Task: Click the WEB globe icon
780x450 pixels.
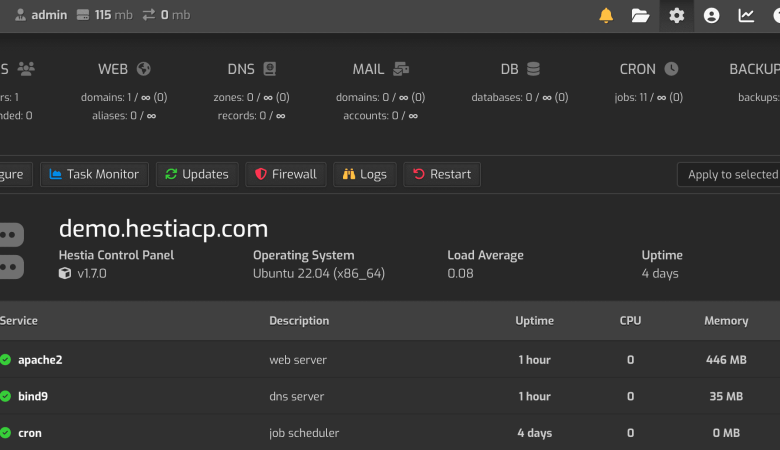Action: (144, 69)
